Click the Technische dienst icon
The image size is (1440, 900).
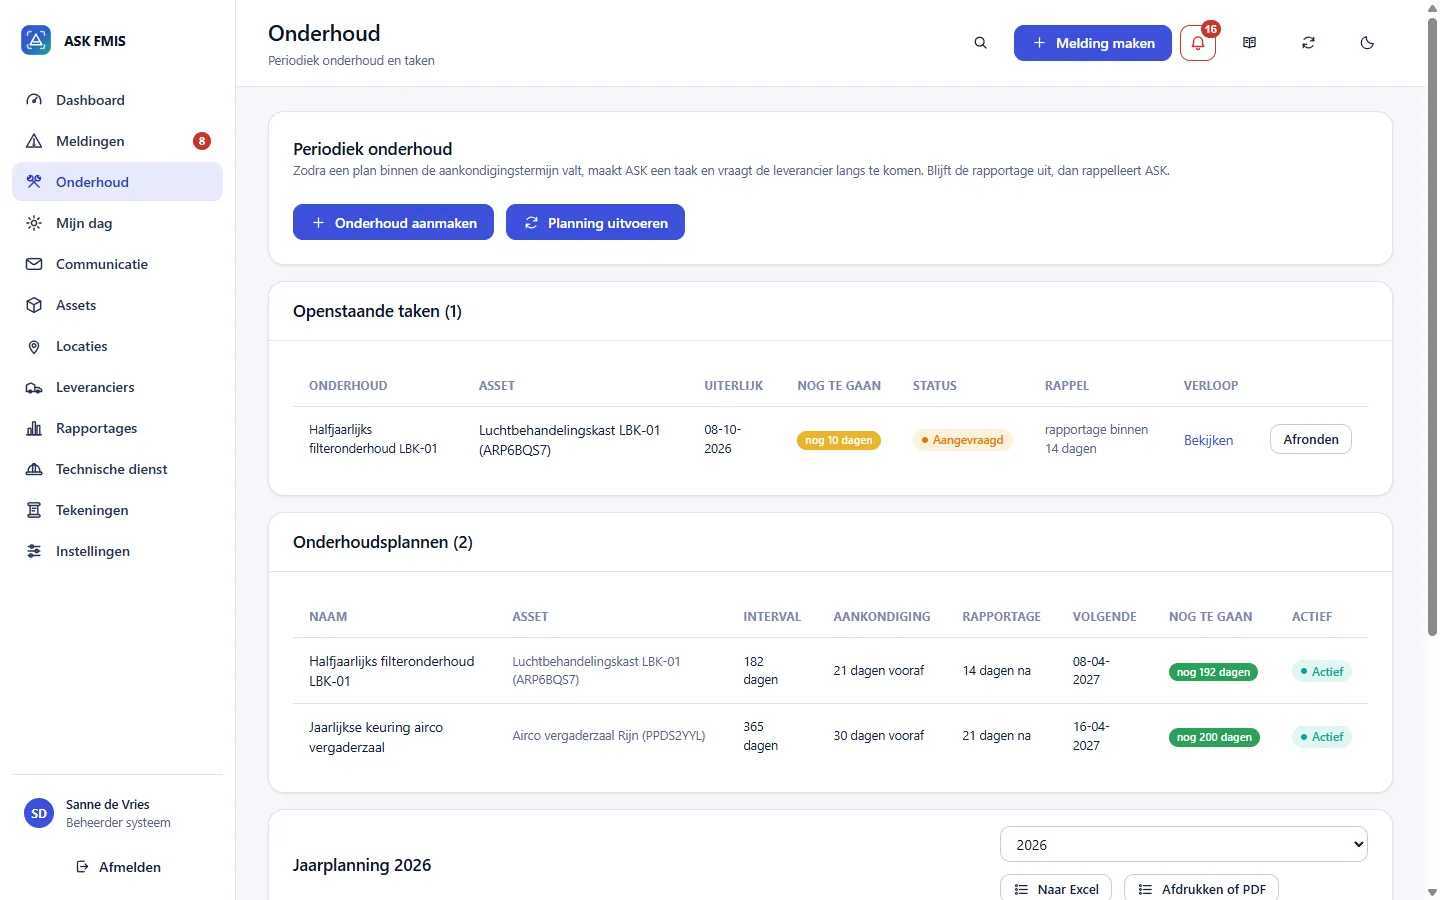point(34,469)
